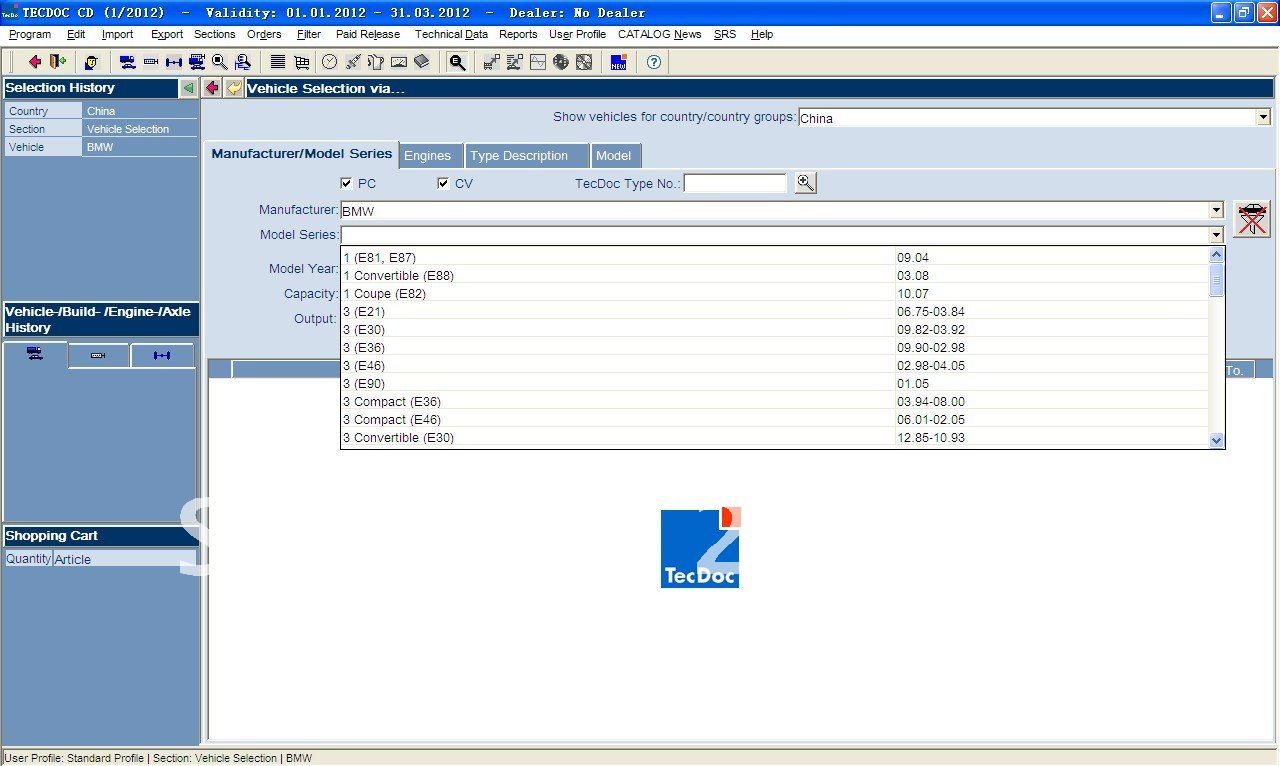Select the Manufacturer/Model Series tab
The image size is (1280, 766).
[x=302, y=154]
